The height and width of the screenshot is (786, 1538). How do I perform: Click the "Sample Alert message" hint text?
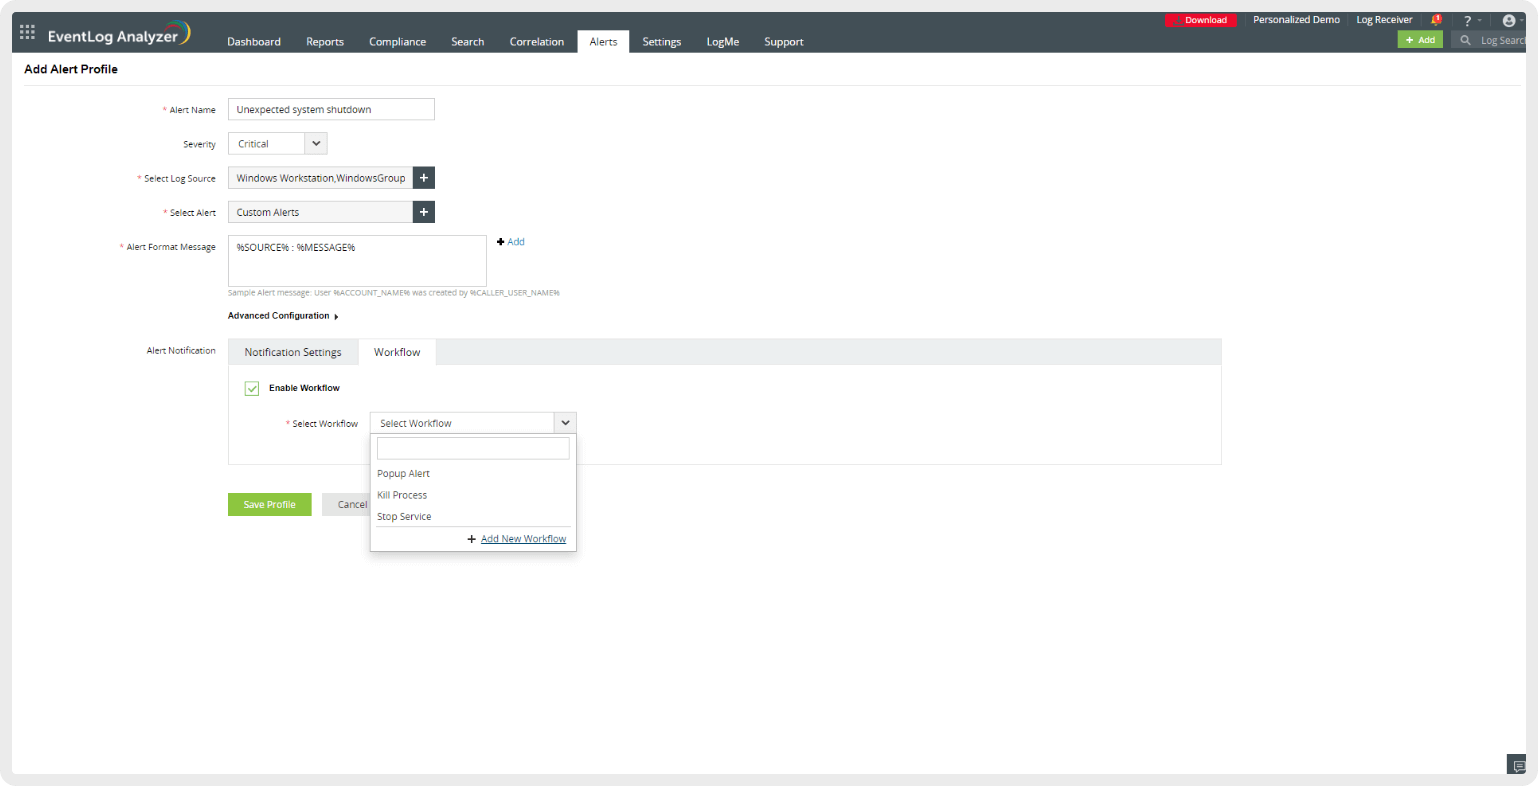coord(394,293)
